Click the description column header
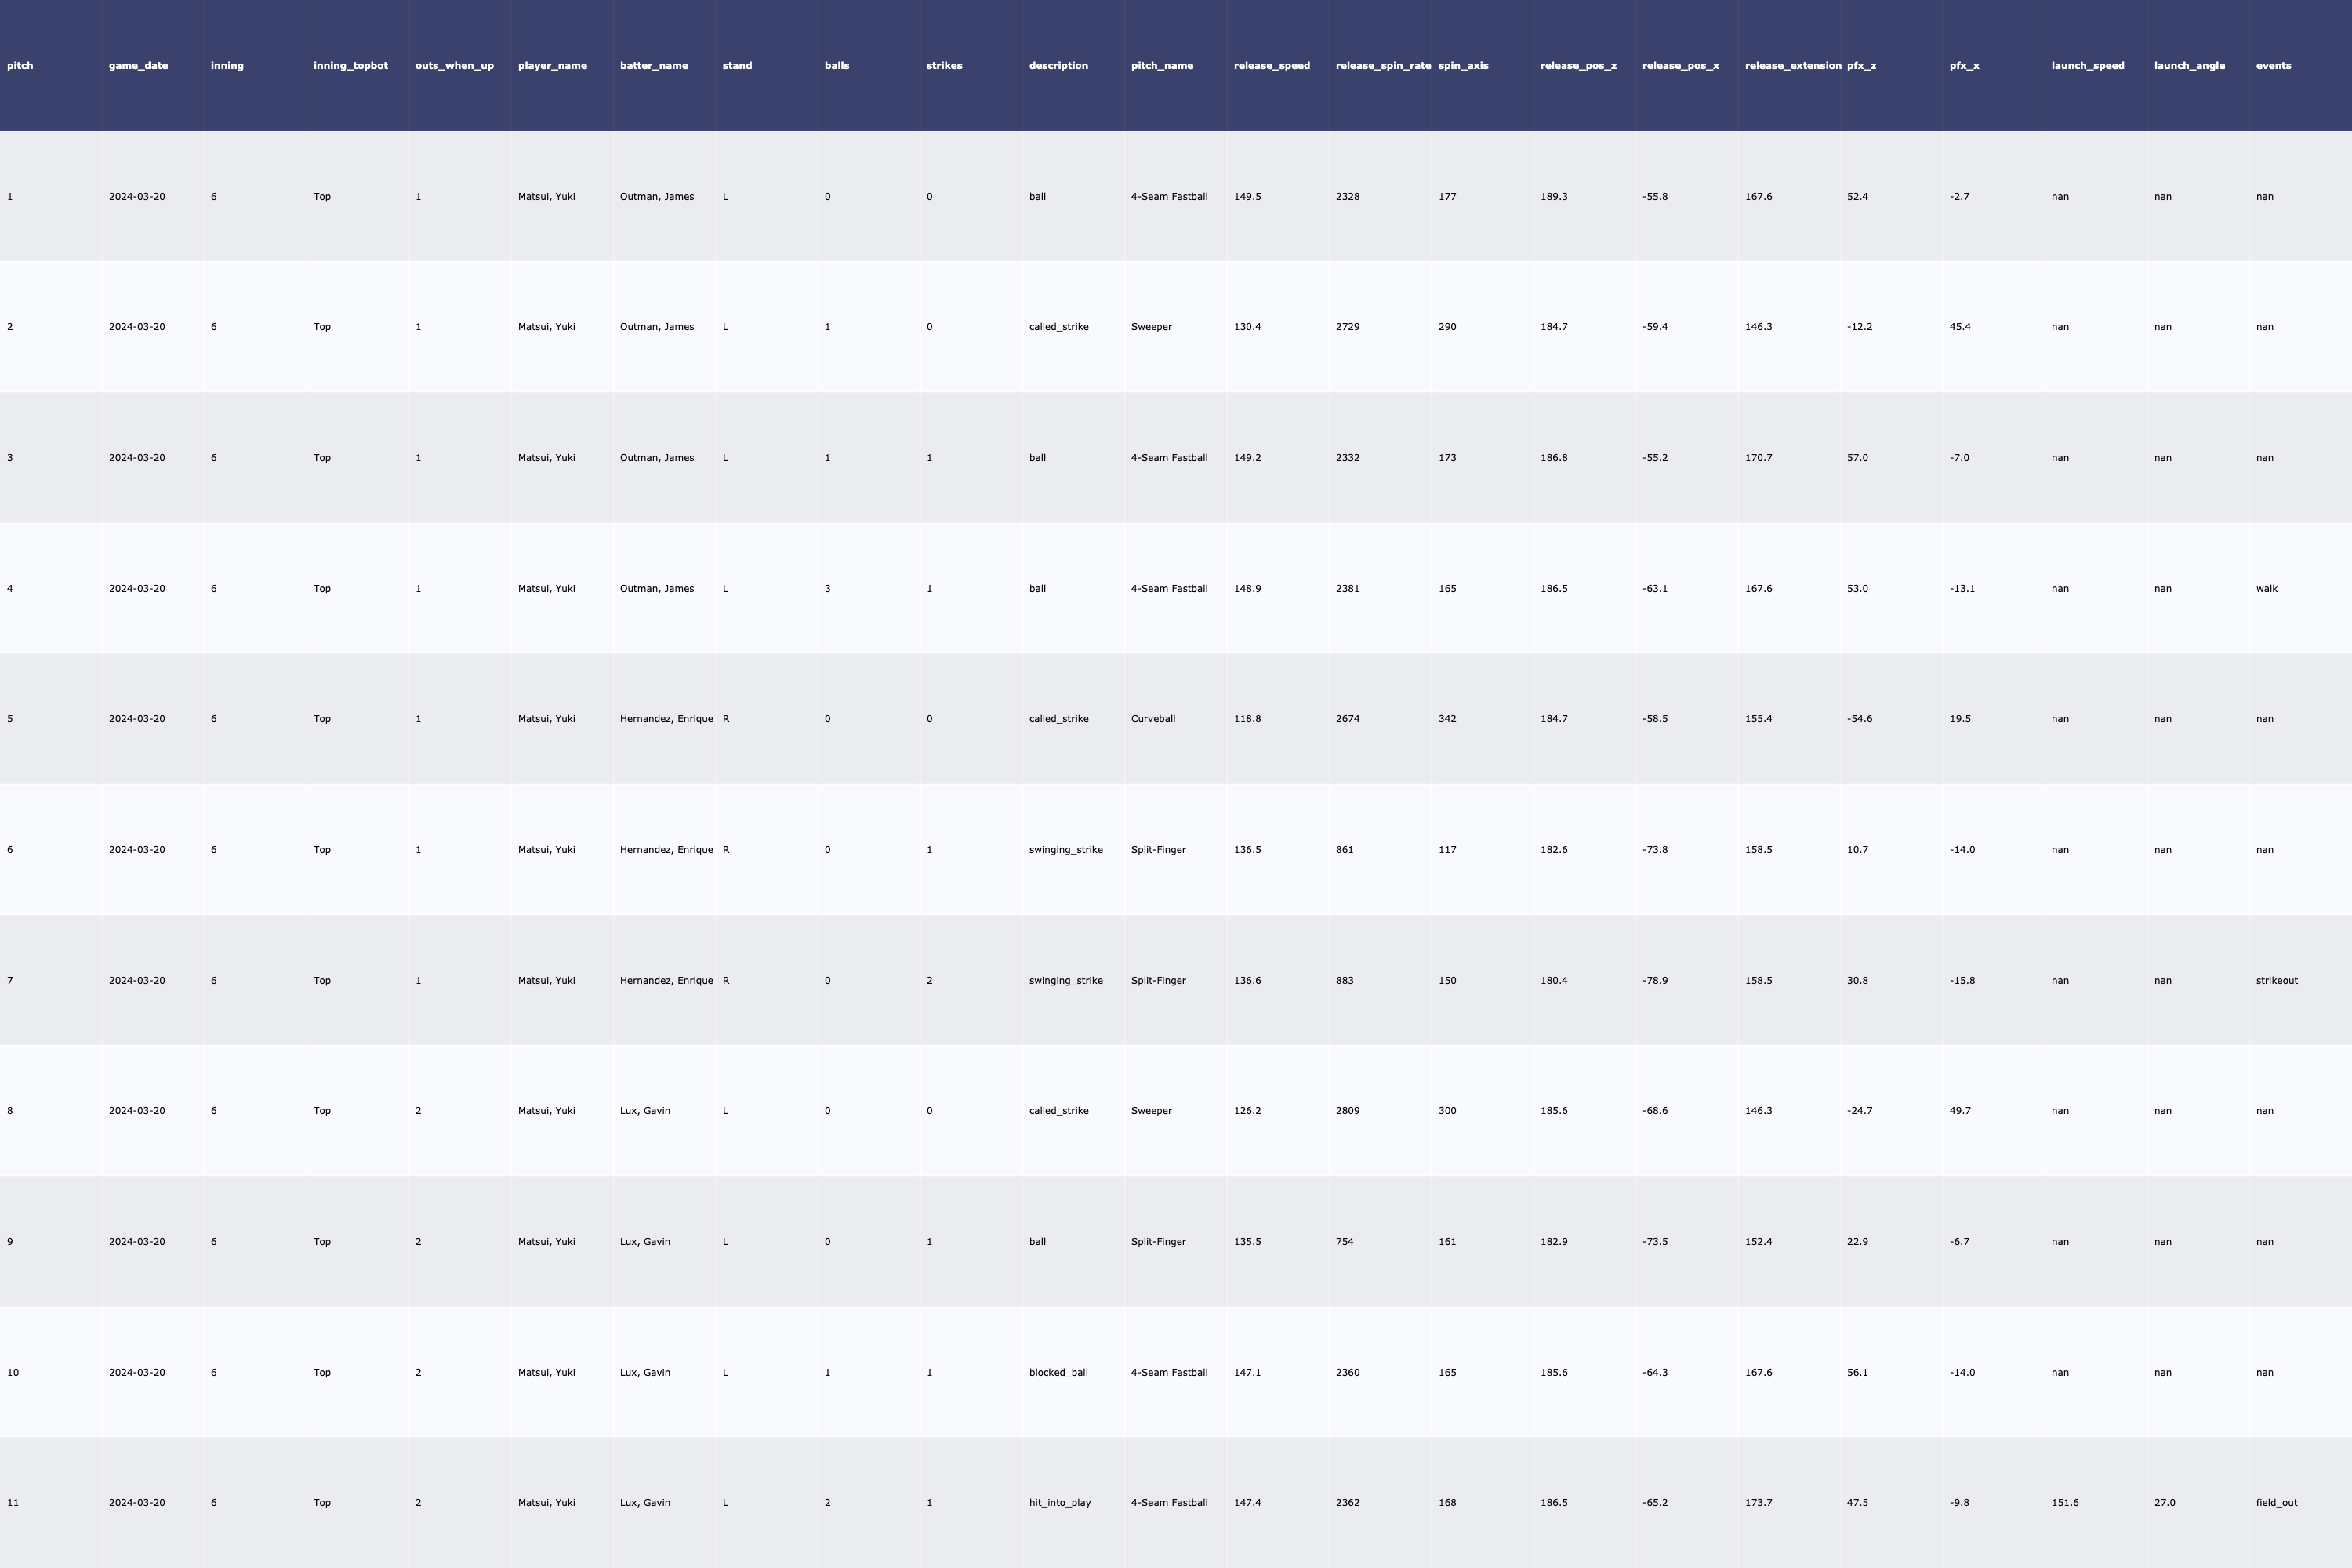 tap(1058, 66)
